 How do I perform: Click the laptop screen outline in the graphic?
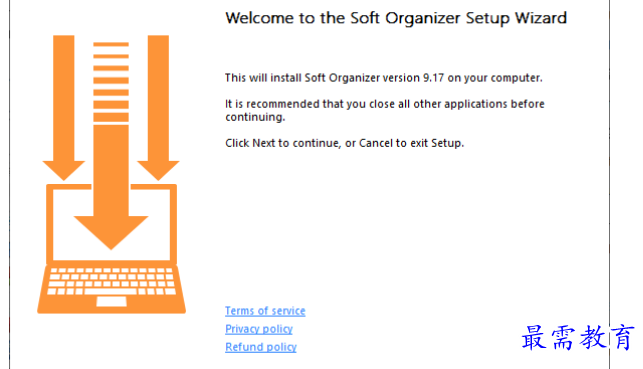click(112, 224)
